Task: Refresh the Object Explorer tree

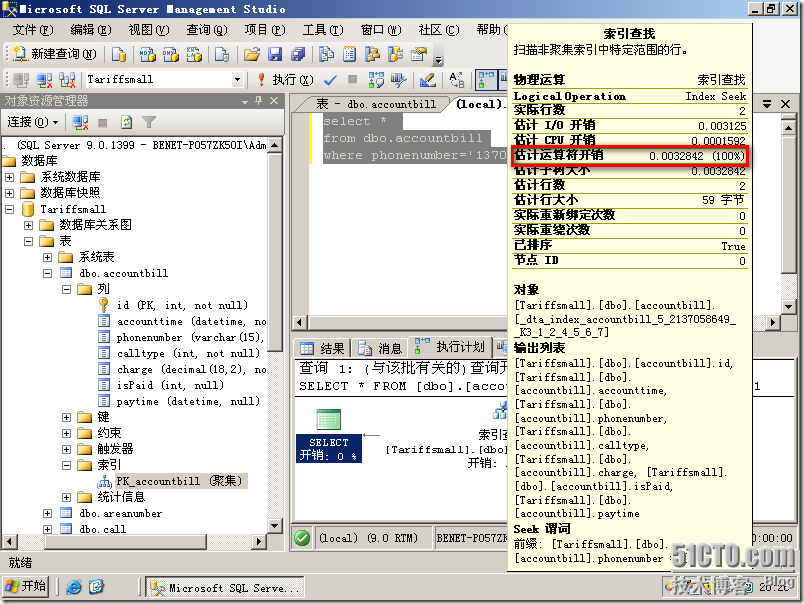Action: pos(126,122)
